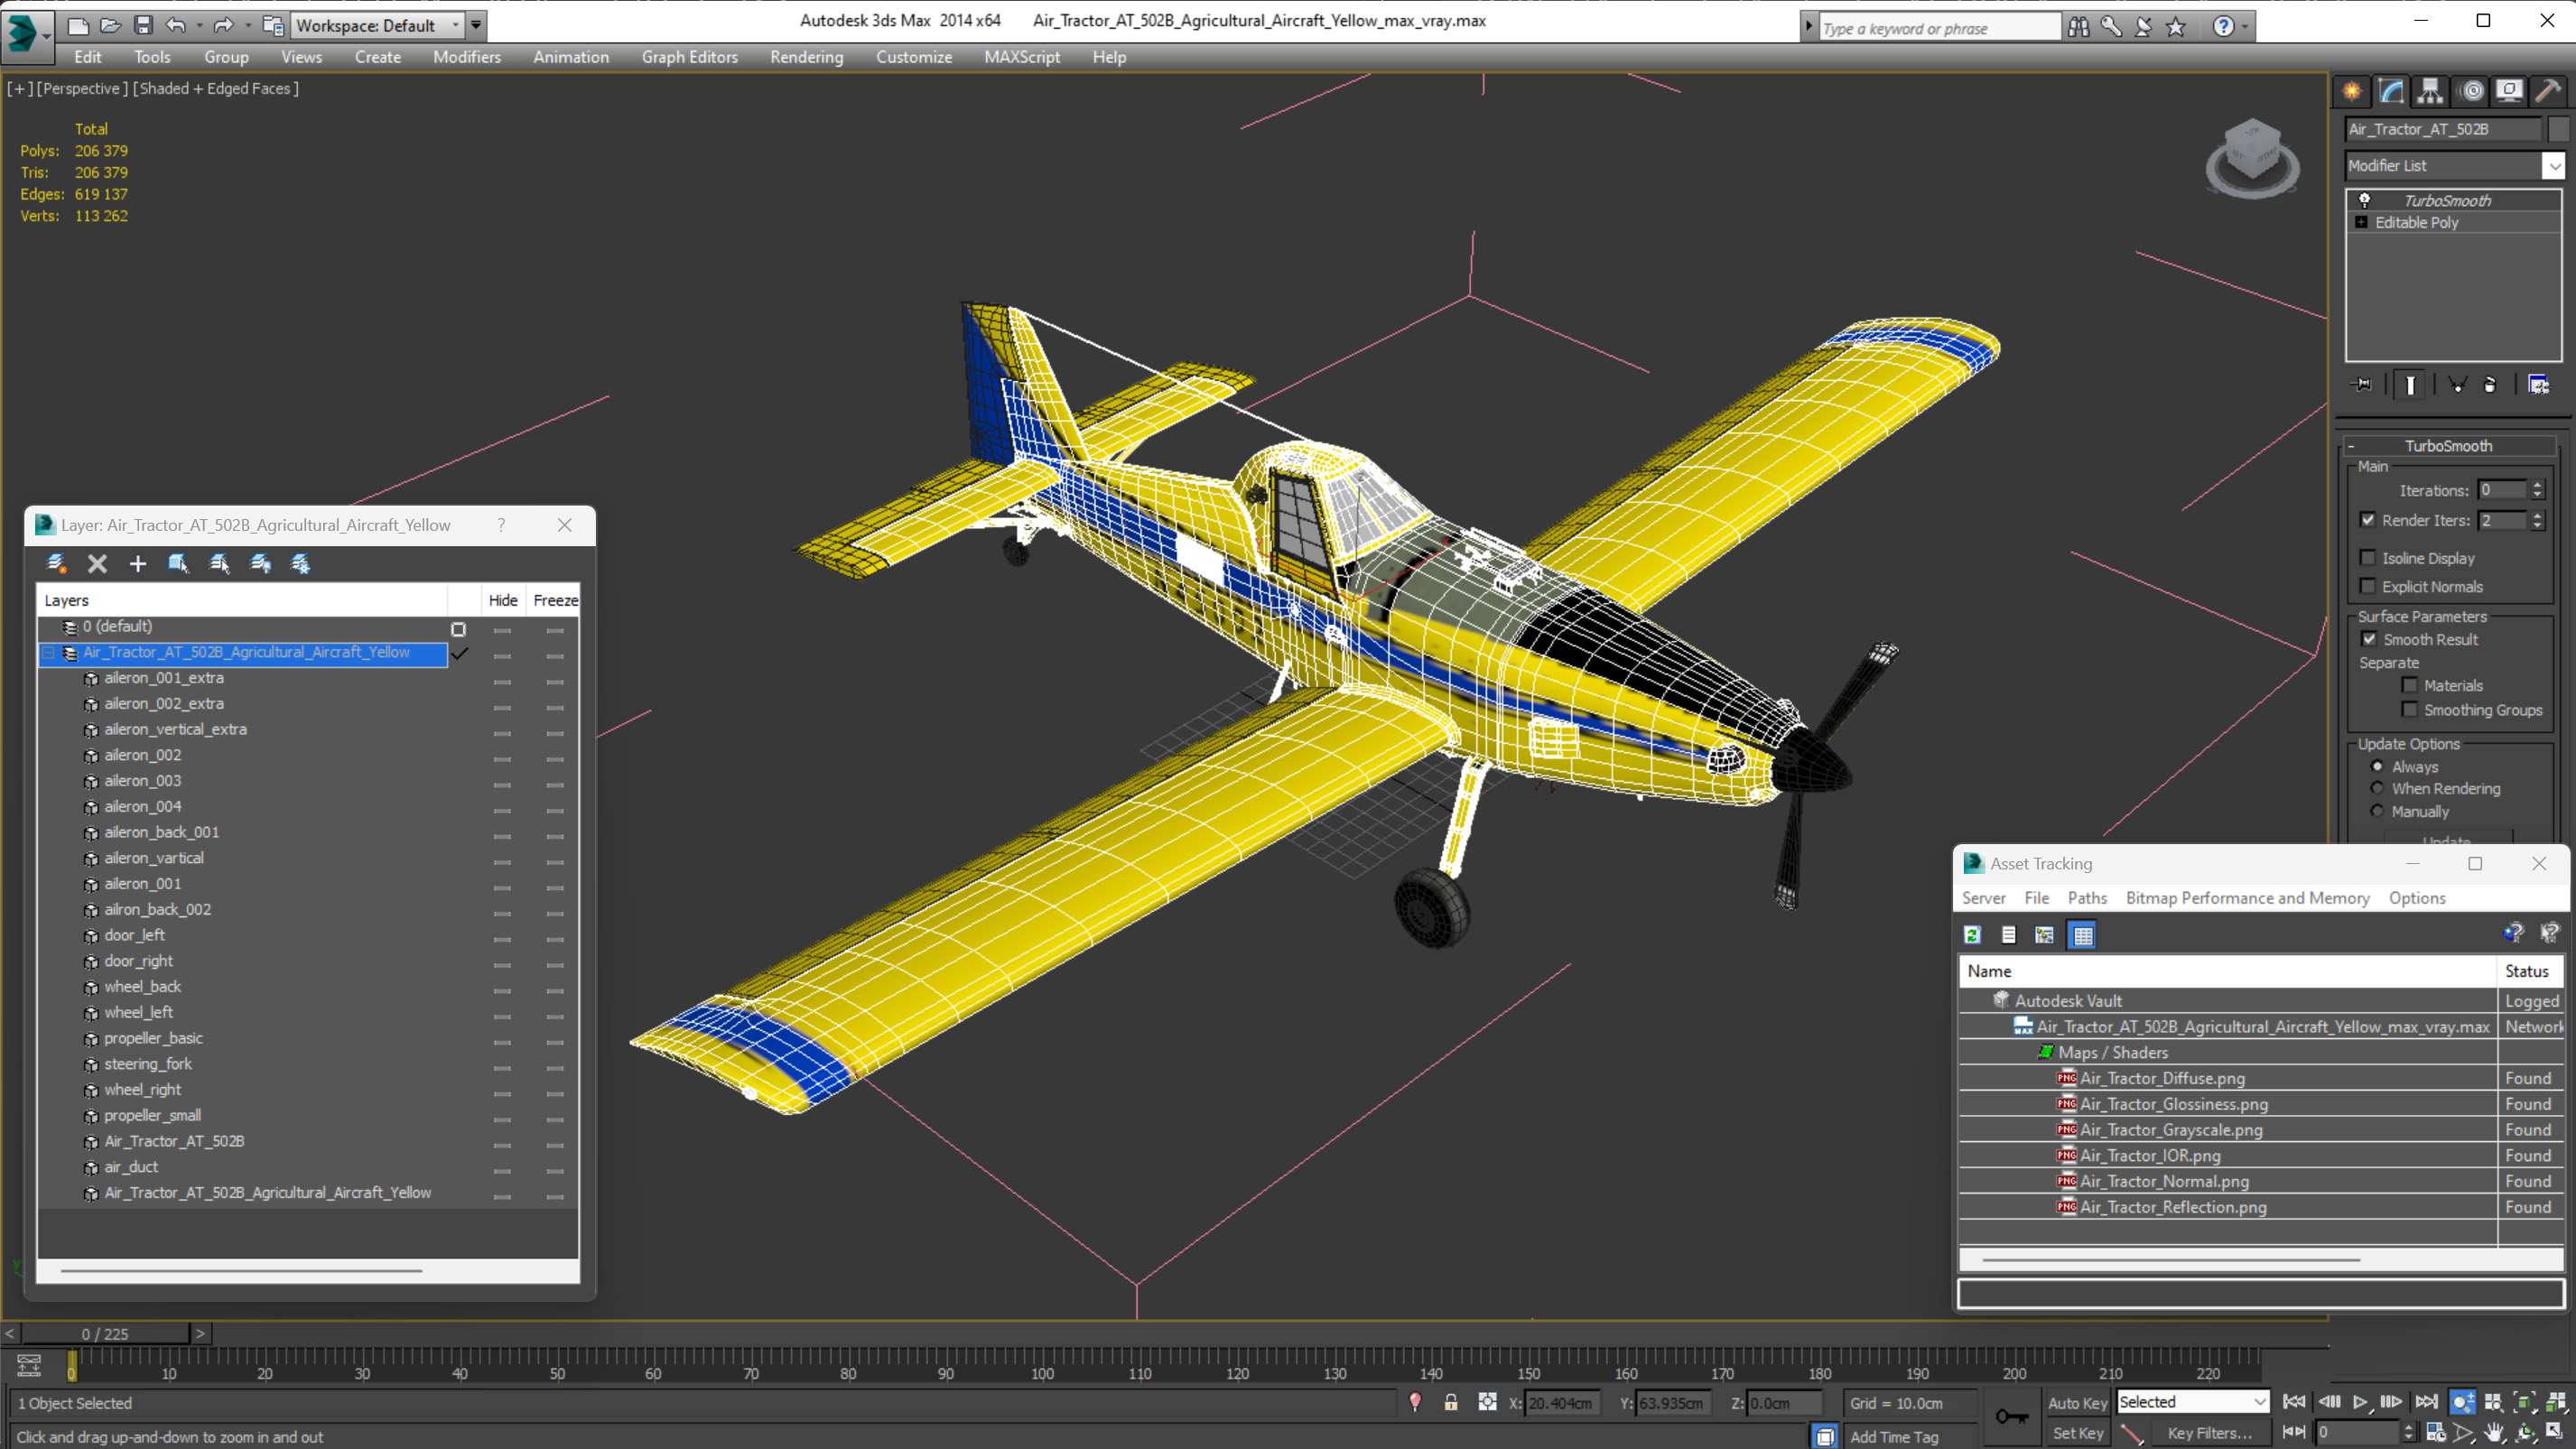Collapse the Air_Tractor yellow layer tree
This screenshot has height=1449, width=2576.
pyautogui.click(x=48, y=653)
